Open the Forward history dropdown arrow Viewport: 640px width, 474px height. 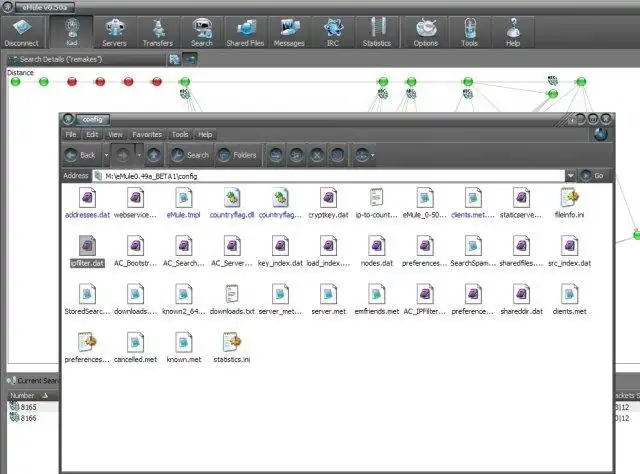(139, 155)
